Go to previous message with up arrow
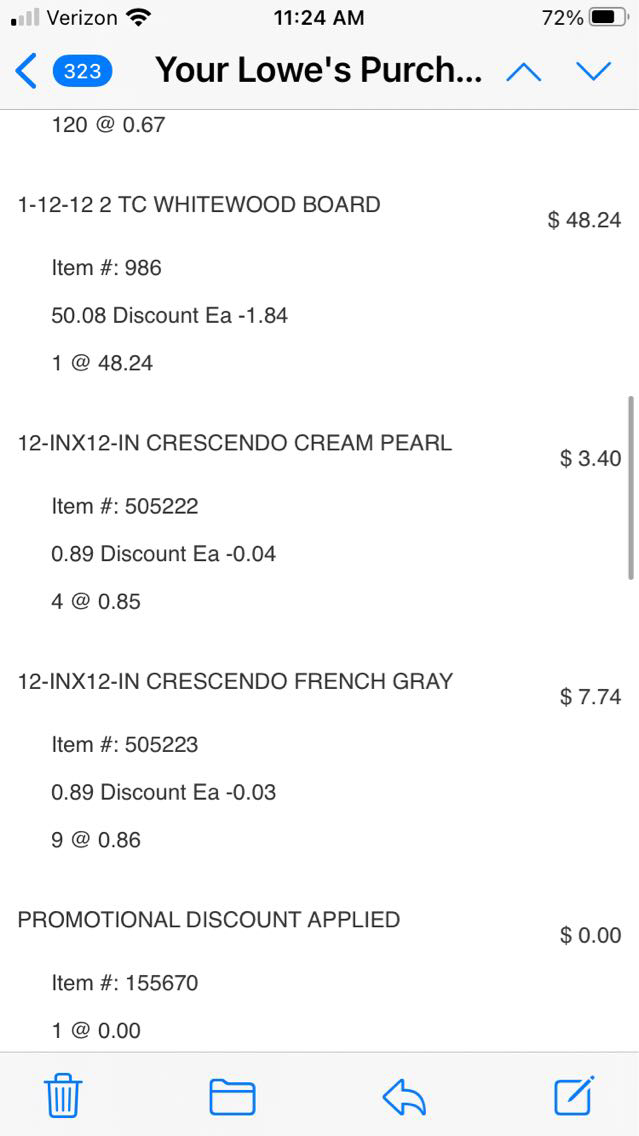639x1136 pixels. click(524, 71)
